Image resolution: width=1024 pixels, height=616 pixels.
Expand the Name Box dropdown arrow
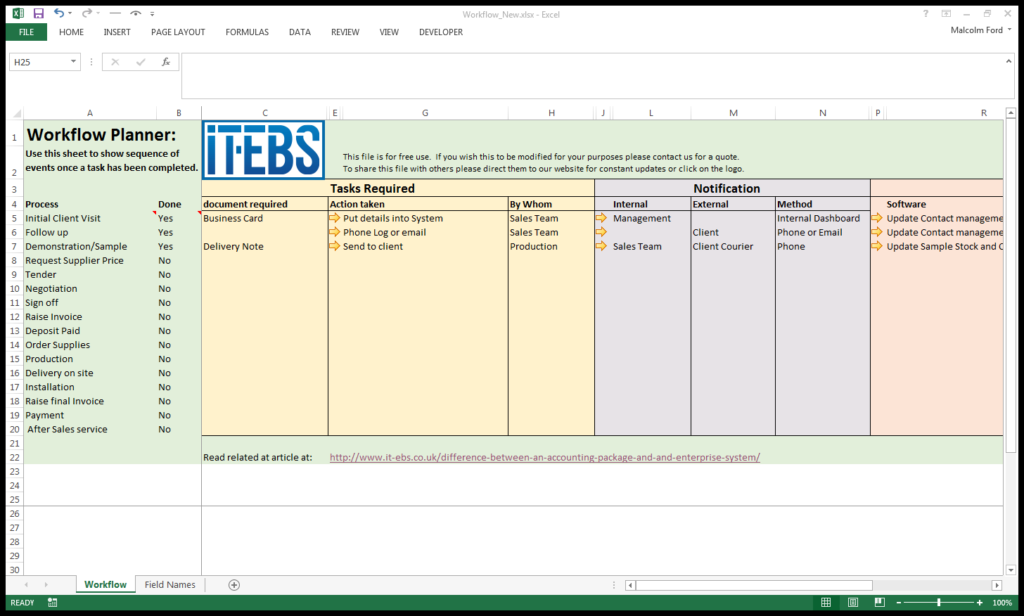(x=73, y=62)
